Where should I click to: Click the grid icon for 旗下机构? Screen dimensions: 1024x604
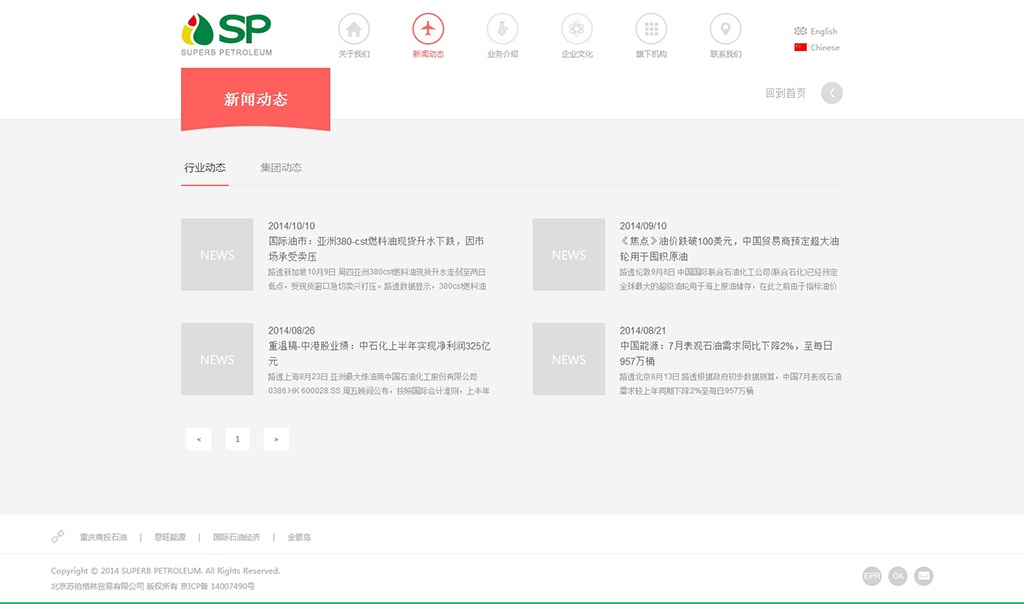pos(650,29)
